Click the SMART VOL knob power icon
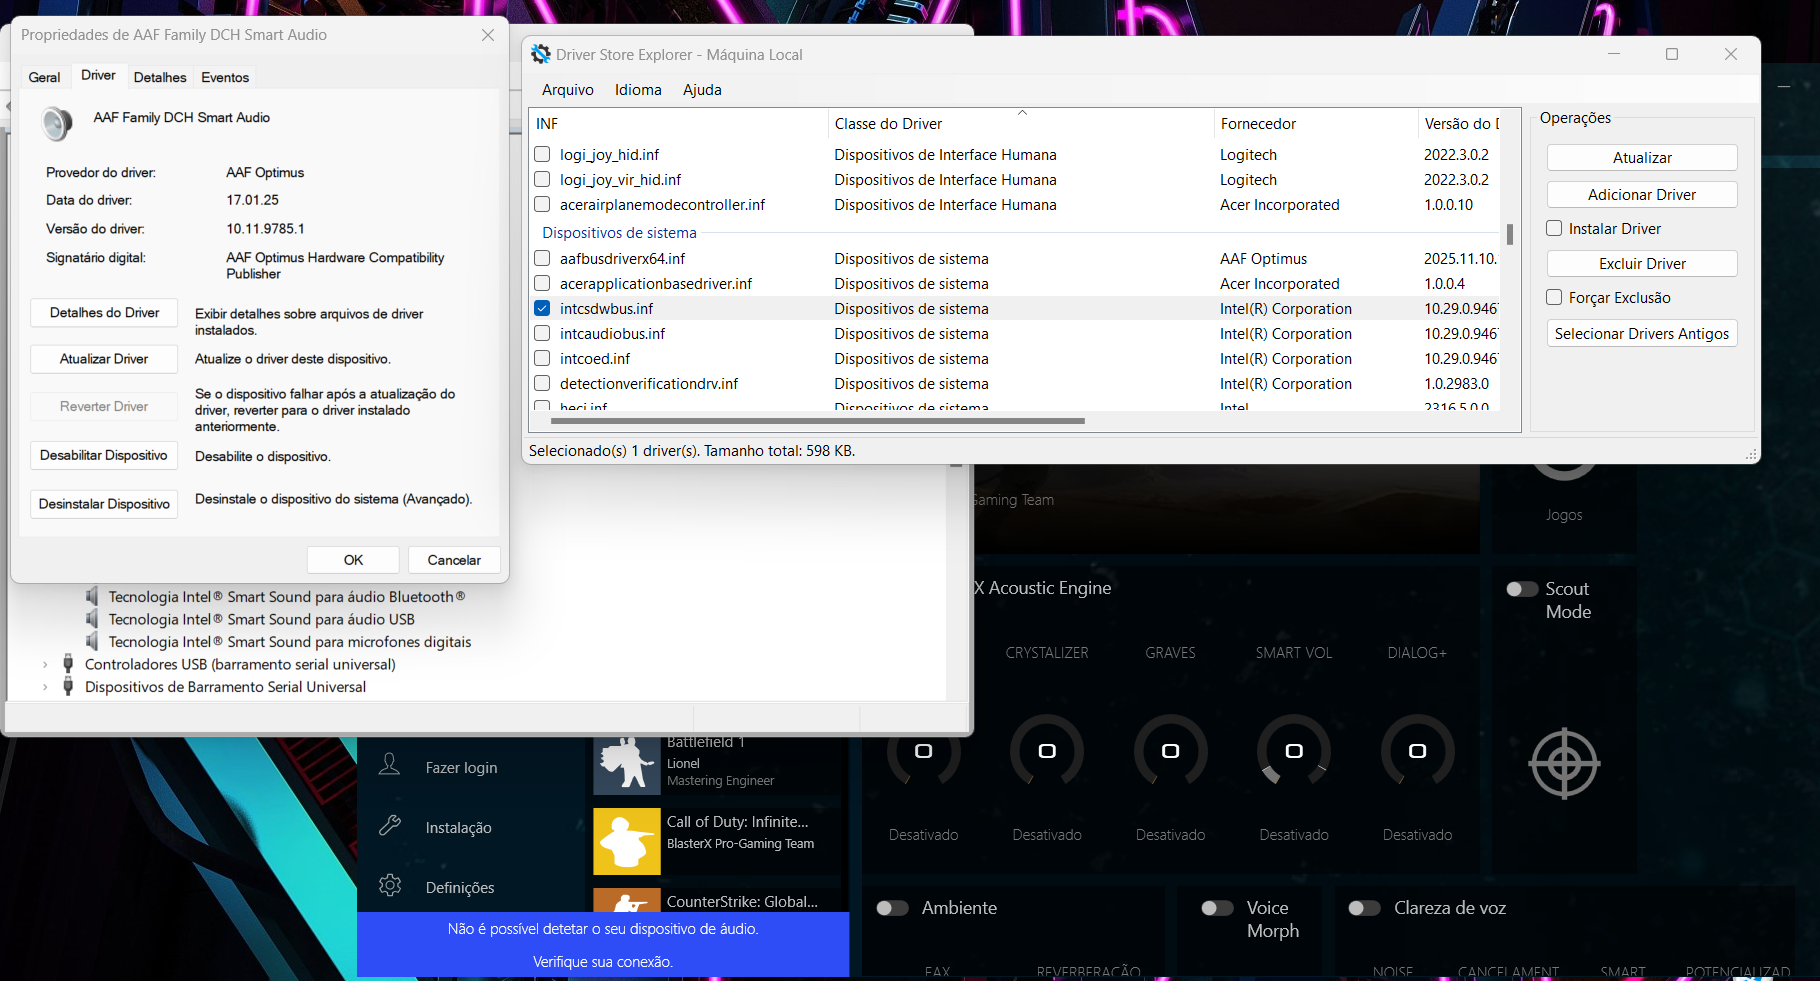This screenshot has height=981, width=1820. (1294, 751)
